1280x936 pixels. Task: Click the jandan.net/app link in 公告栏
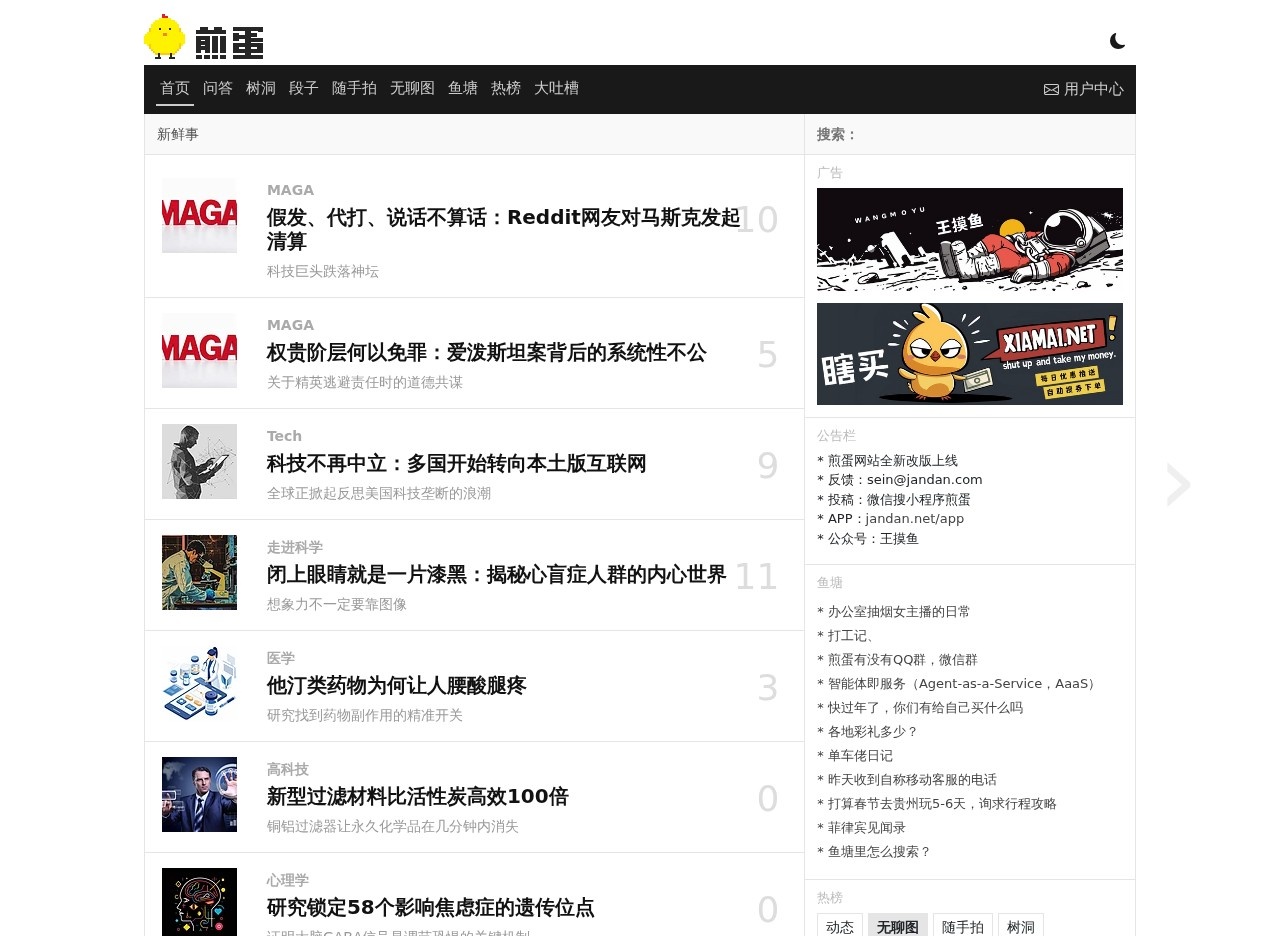pyautogui.click(x=914, y=518)
